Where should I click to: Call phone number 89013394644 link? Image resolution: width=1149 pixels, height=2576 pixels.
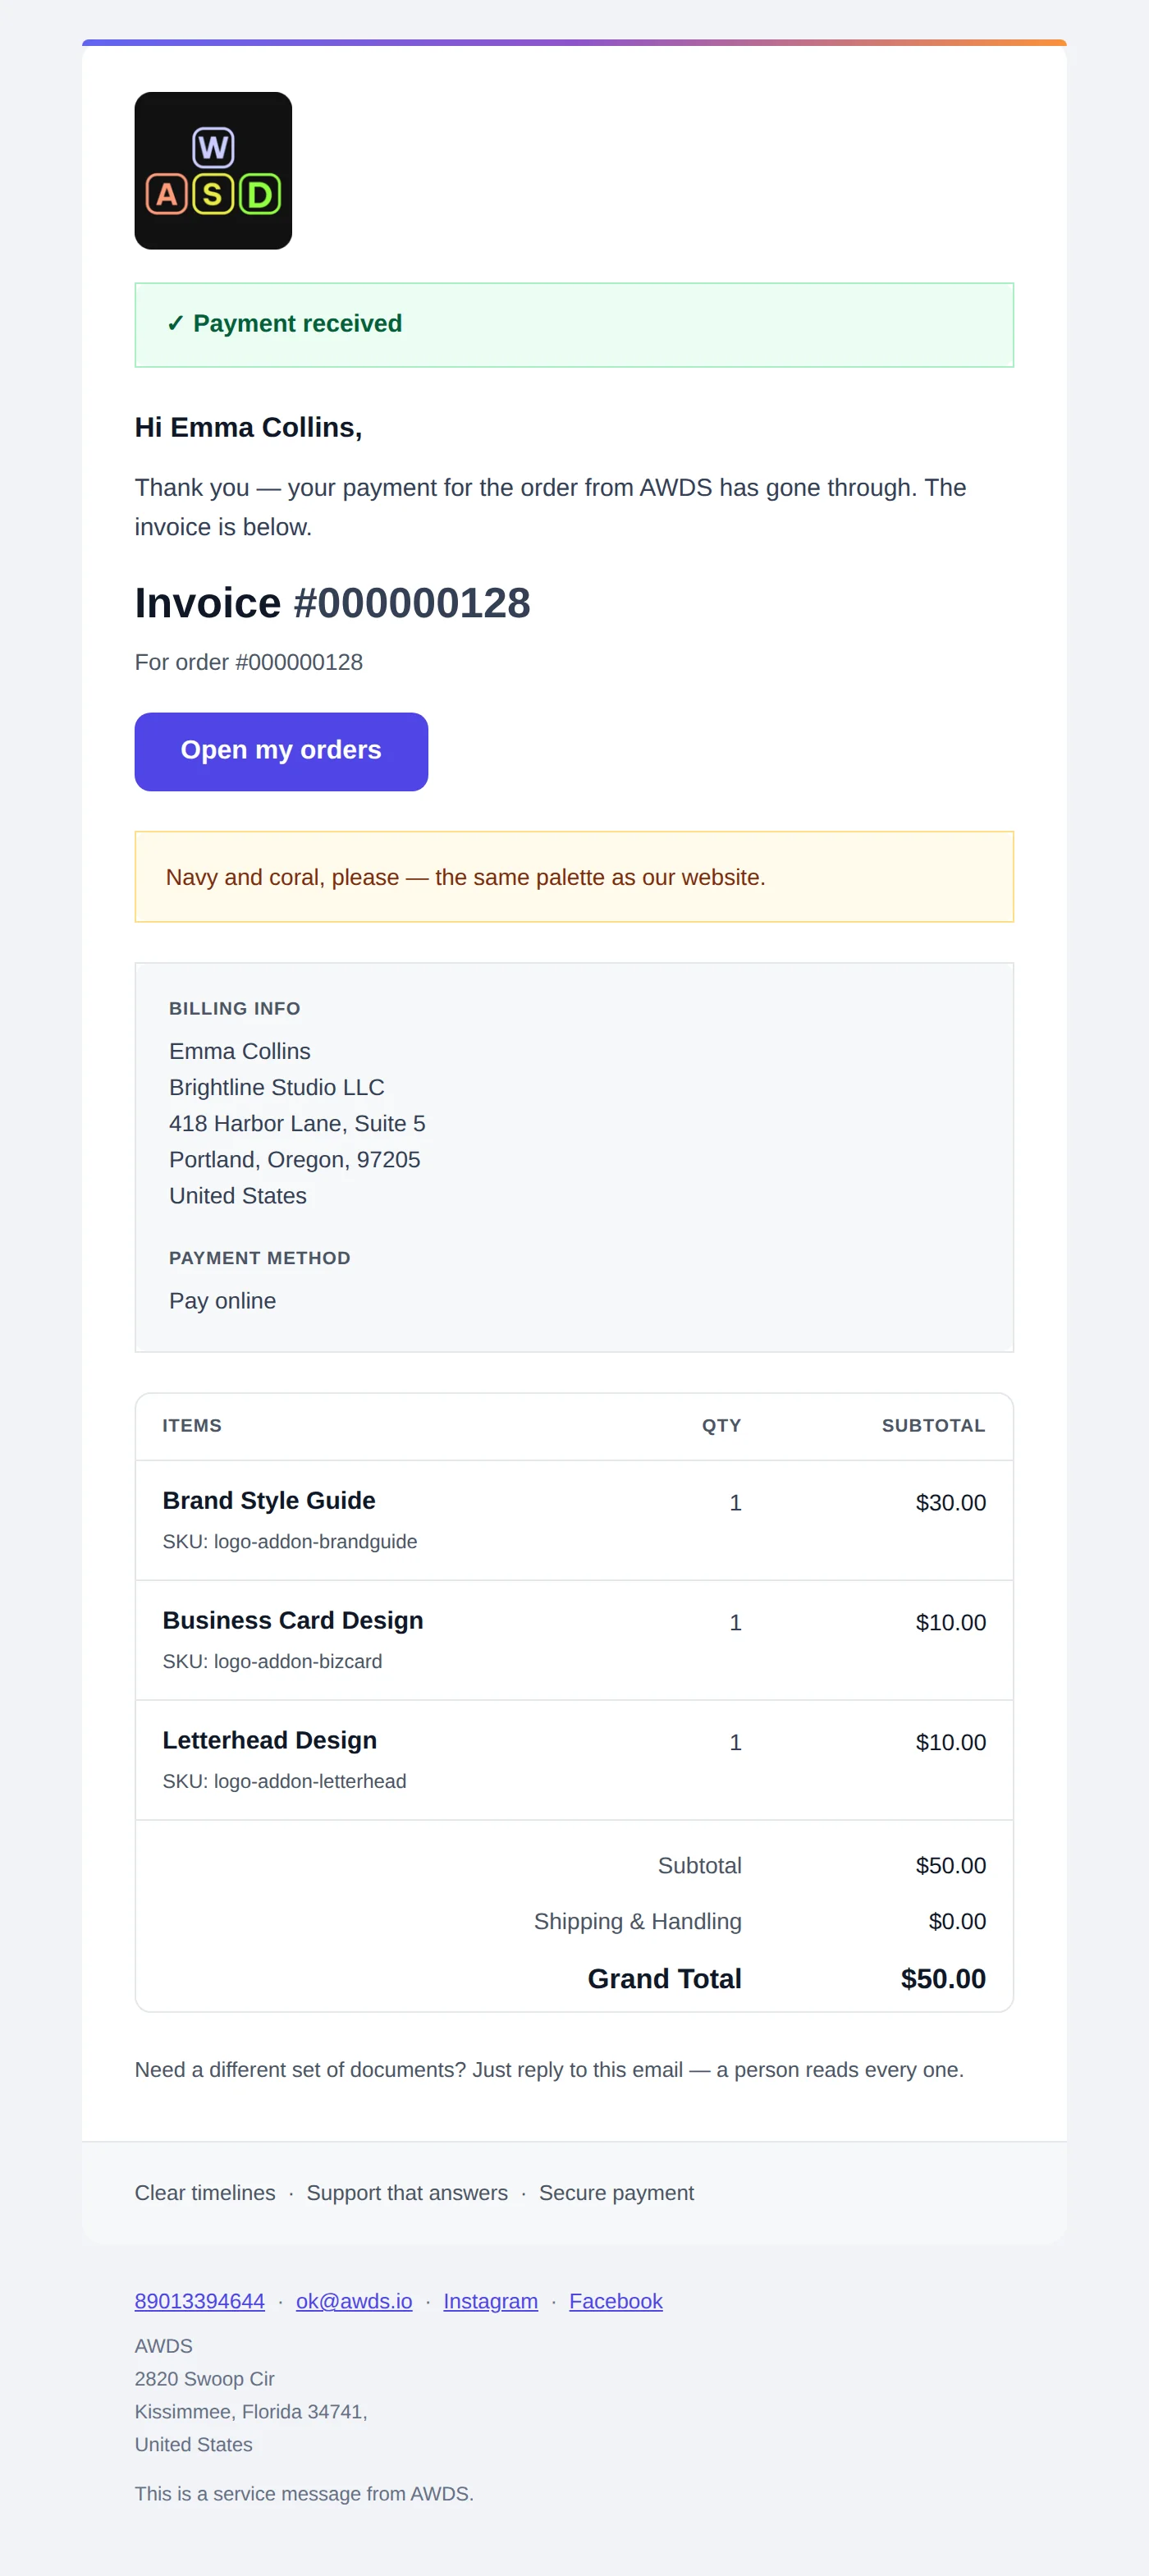(x=200, y=2301)
